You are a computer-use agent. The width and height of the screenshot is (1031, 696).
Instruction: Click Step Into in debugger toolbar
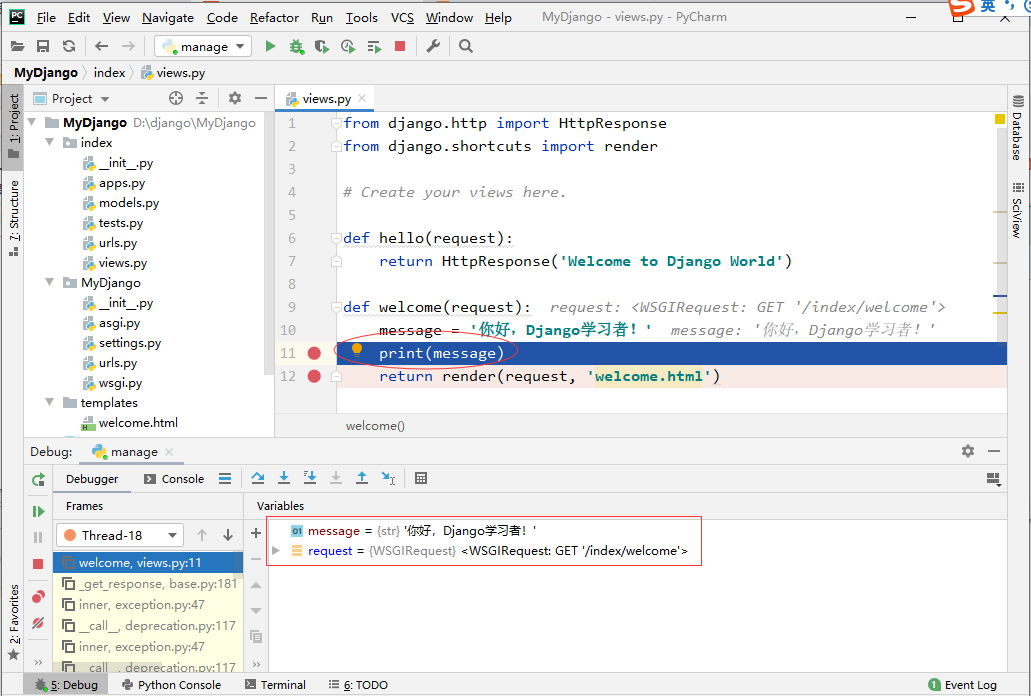(284, 478)
